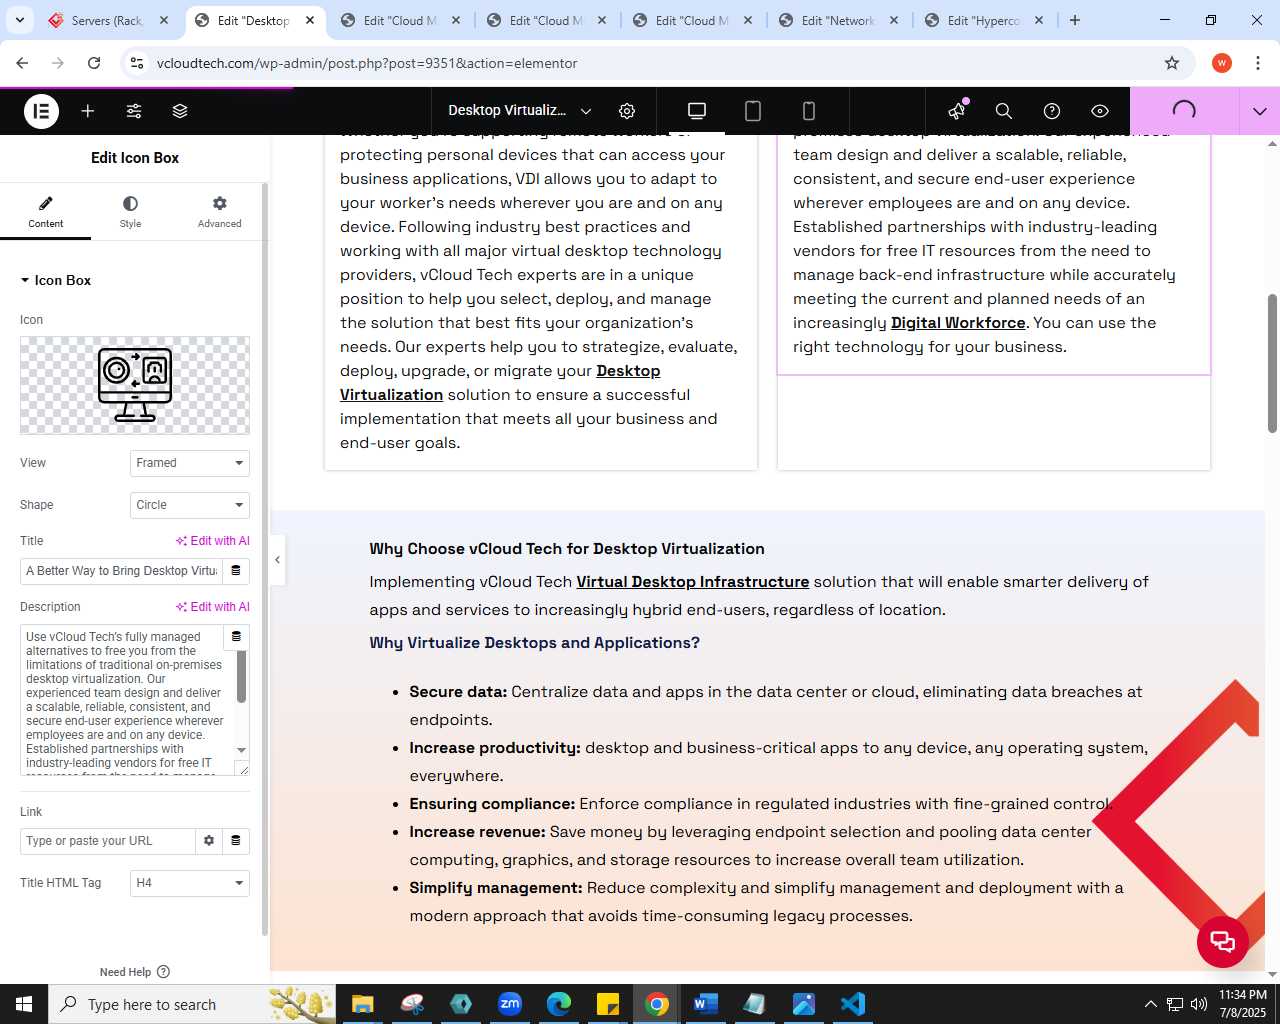Reload the page
The height and width of the screenshot is (1024, 1280).
point(94,63)
